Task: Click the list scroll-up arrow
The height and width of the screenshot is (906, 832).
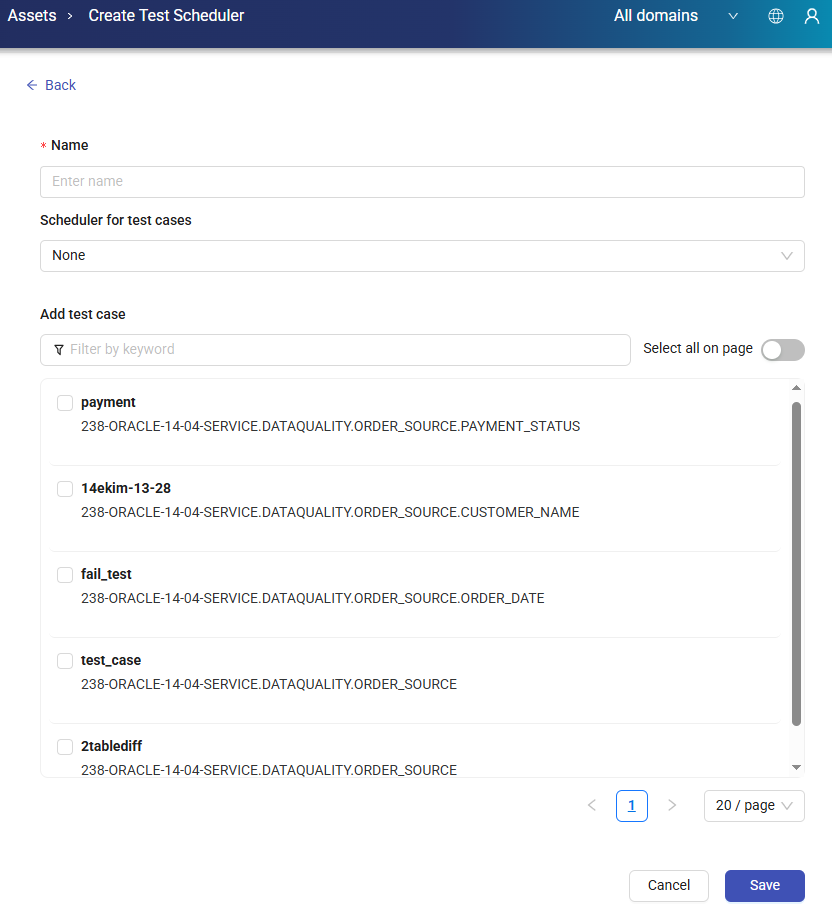Action: 796,388
